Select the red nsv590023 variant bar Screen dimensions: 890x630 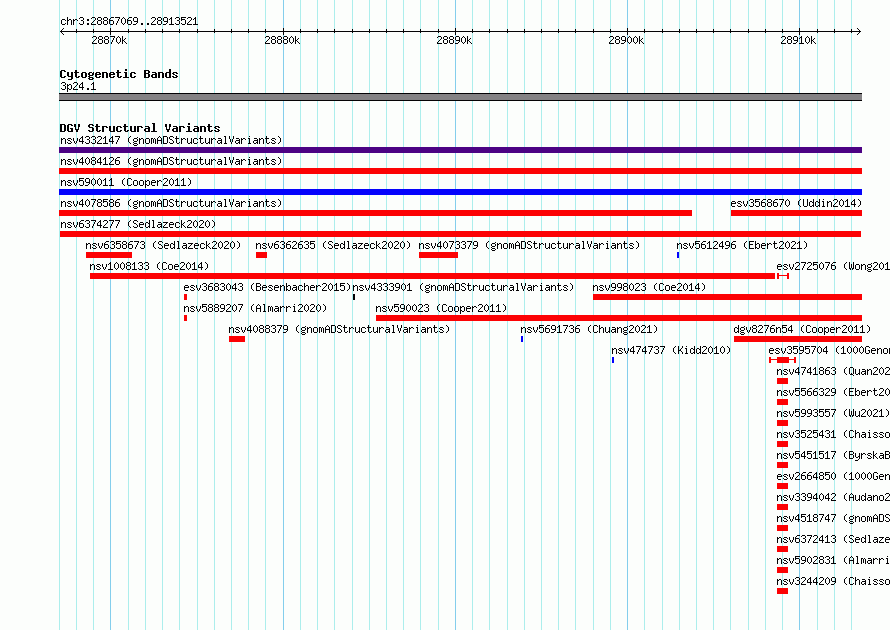619,318
